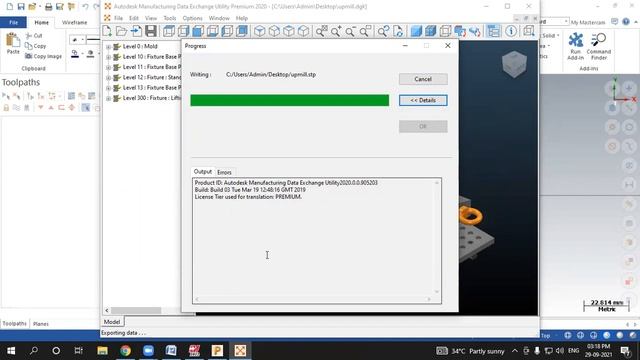
Task: Cancel the export in Progress dialog
Action: pyautogui.click(x=423, y=79)
